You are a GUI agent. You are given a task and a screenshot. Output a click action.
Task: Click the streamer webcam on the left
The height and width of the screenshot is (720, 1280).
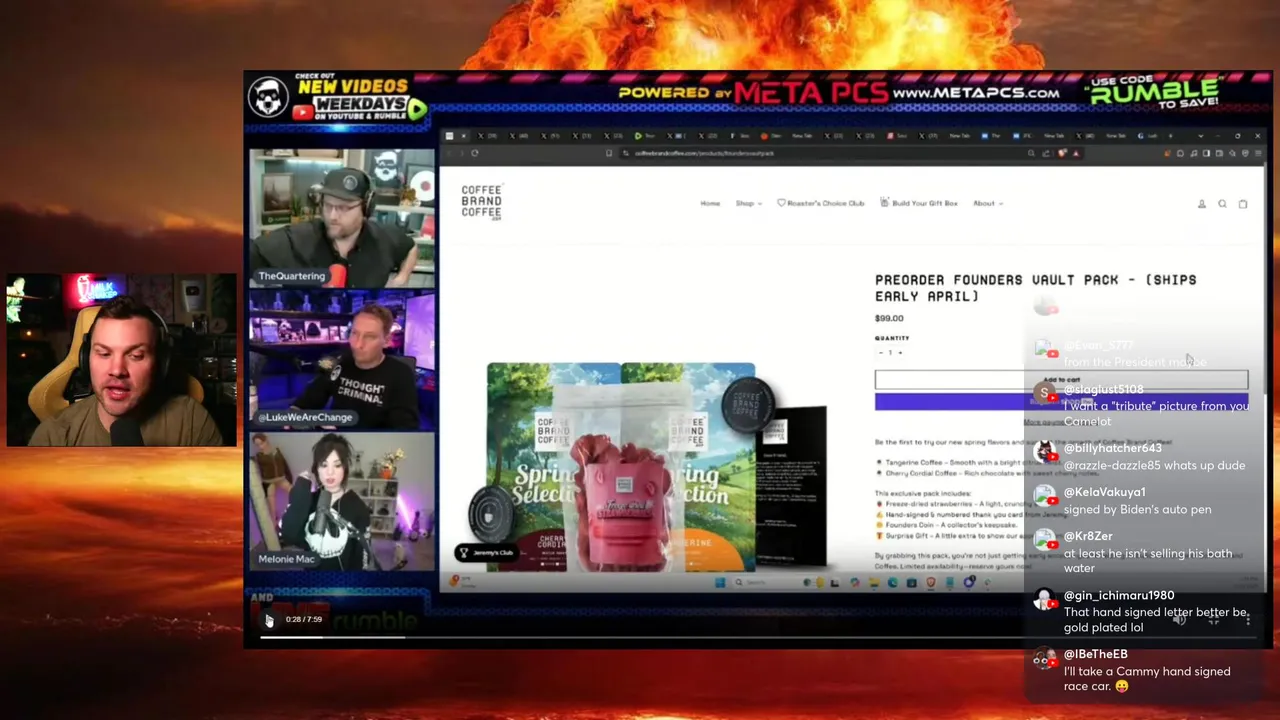[x=120, y=360]
